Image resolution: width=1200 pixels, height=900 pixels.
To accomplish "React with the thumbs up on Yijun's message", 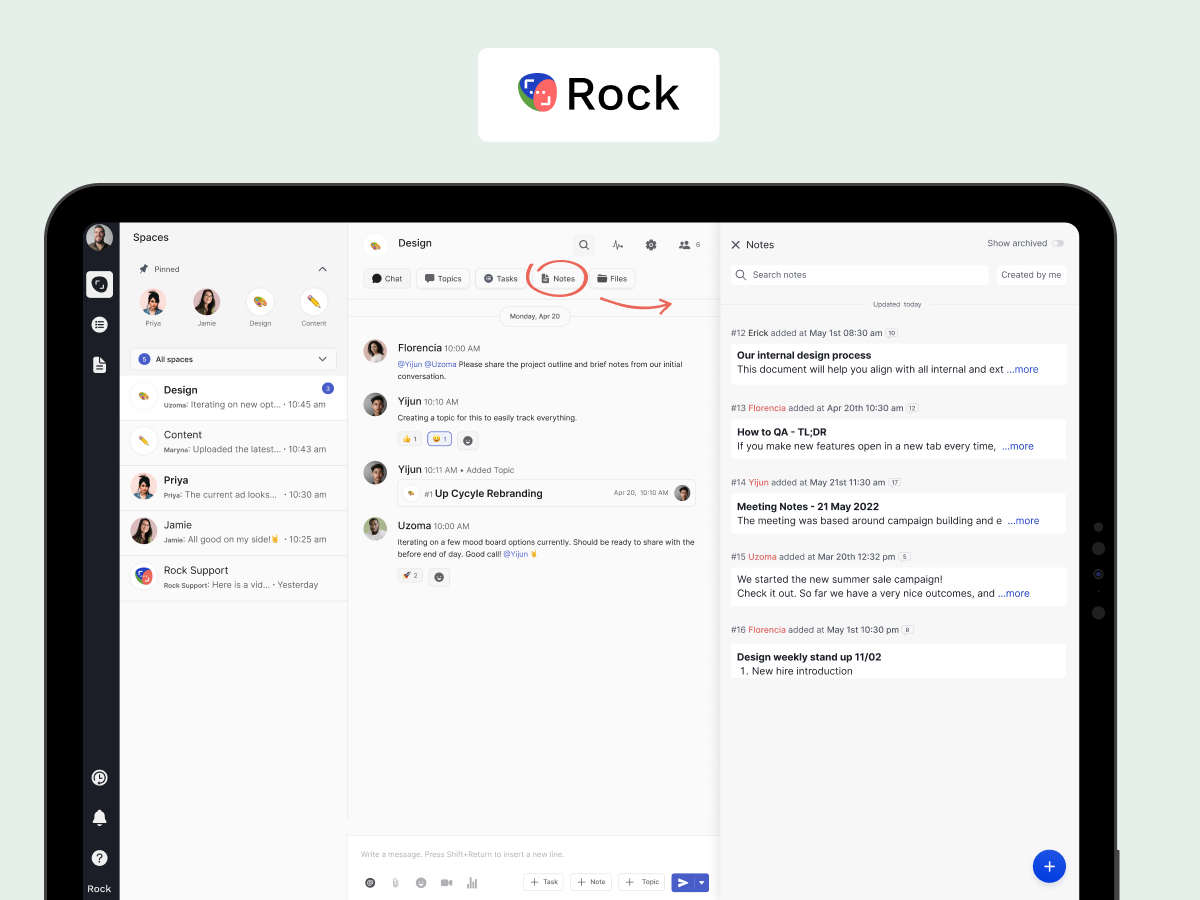I will pos(409,438).
